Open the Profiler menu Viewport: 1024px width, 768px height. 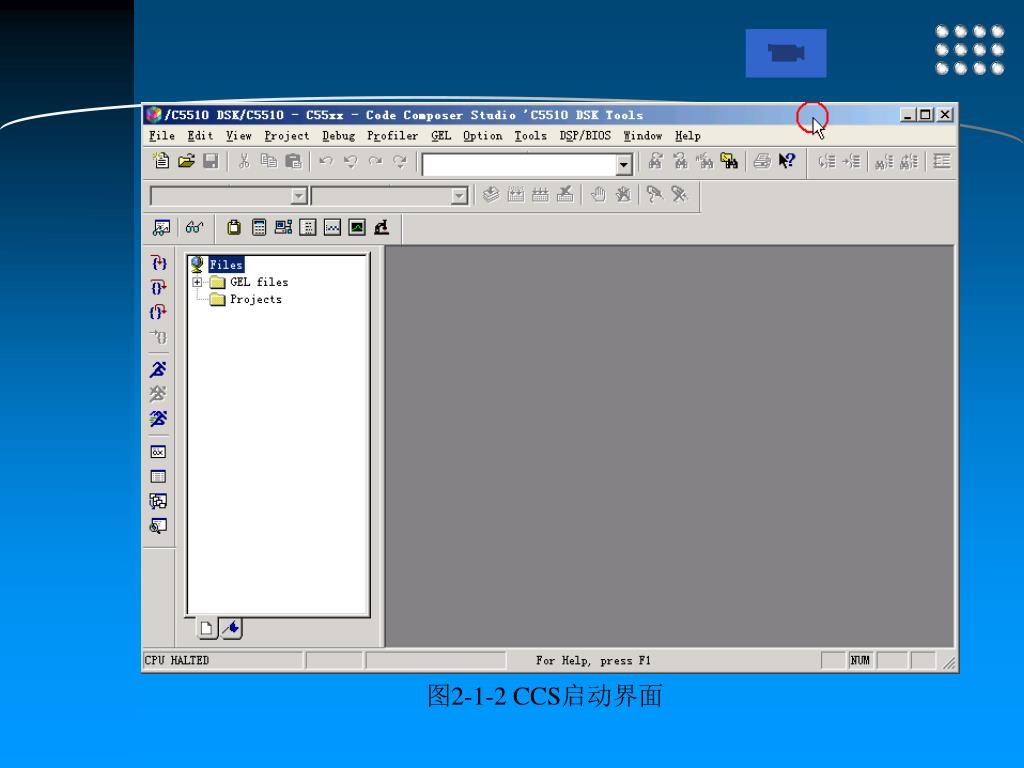[392, 136]
